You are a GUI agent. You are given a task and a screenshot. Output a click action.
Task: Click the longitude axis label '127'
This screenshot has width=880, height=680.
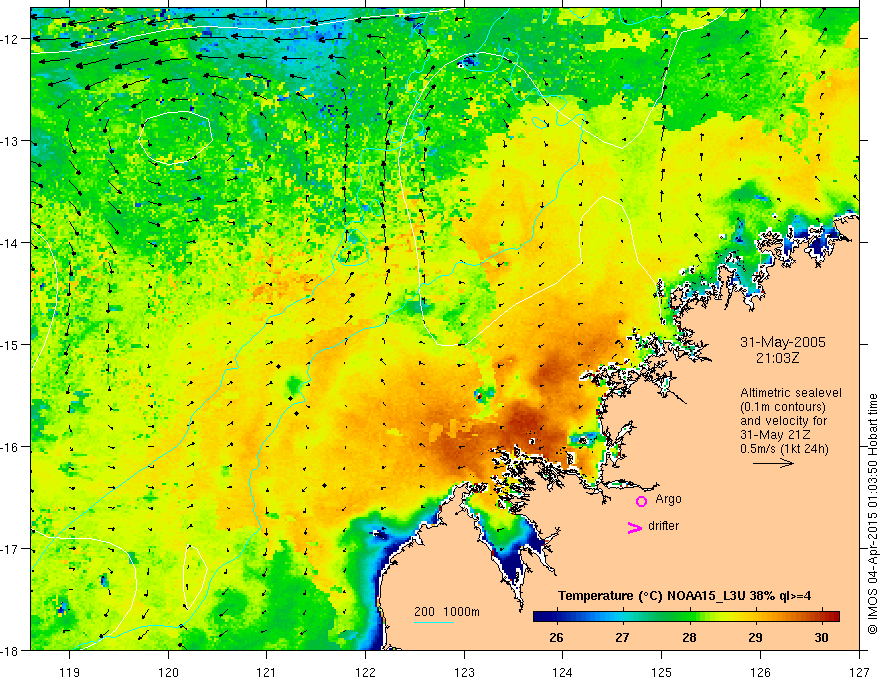coord(859,672)
